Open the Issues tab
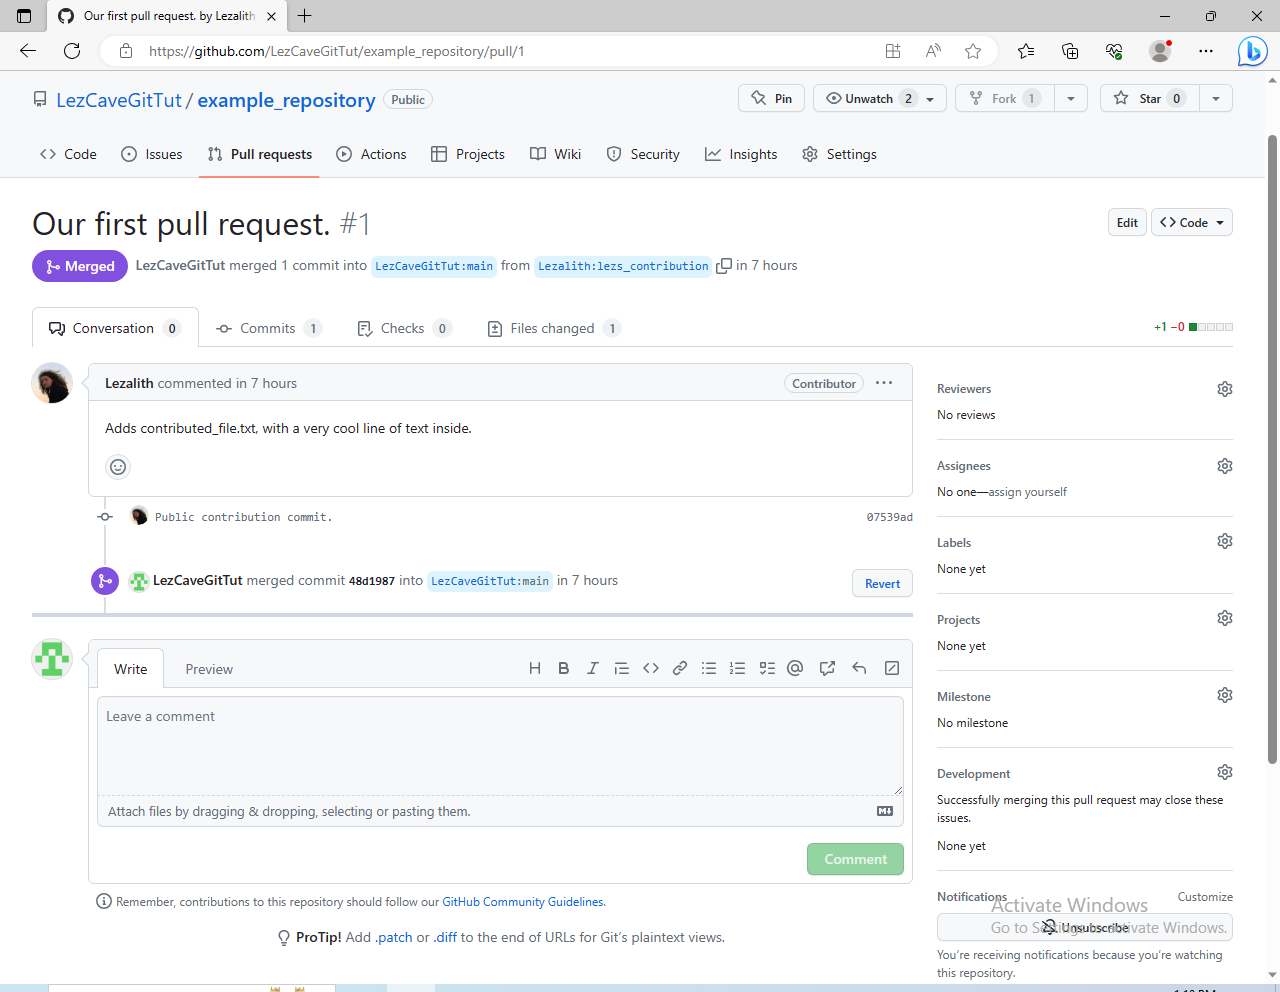This screenshot has height=992, width=1280. 152,154
